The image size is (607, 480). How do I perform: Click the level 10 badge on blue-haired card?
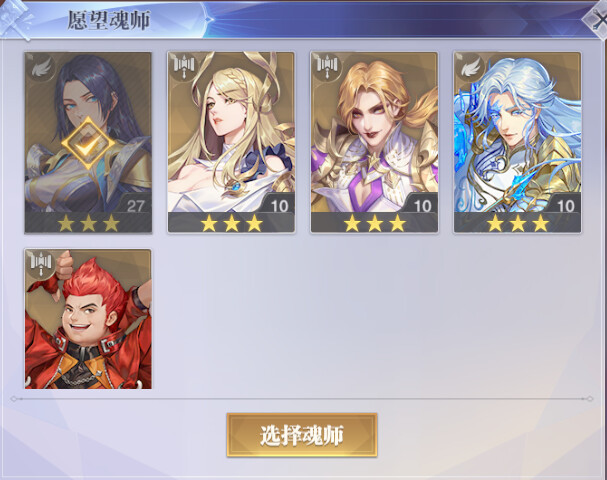coord(565,205)
